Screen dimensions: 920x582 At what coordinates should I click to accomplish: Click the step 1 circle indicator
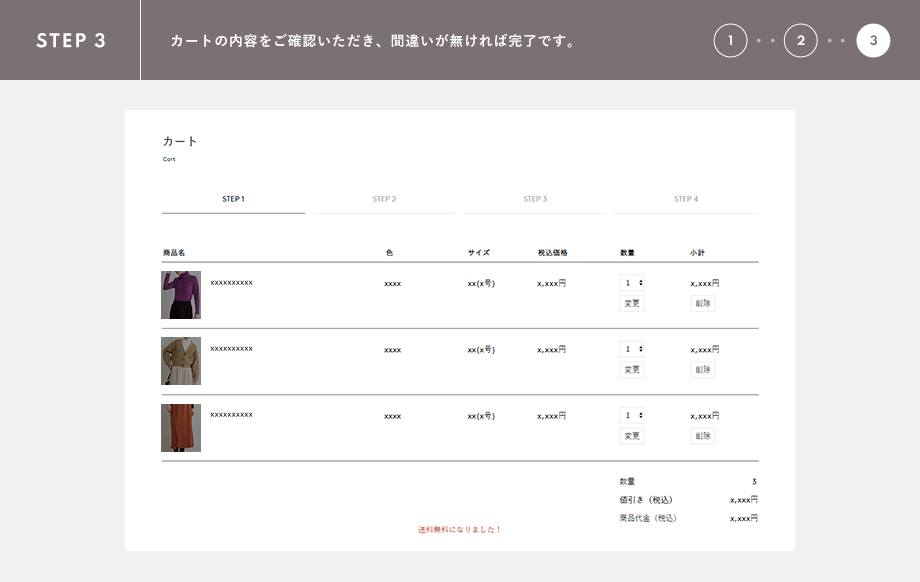click(730, 41)
